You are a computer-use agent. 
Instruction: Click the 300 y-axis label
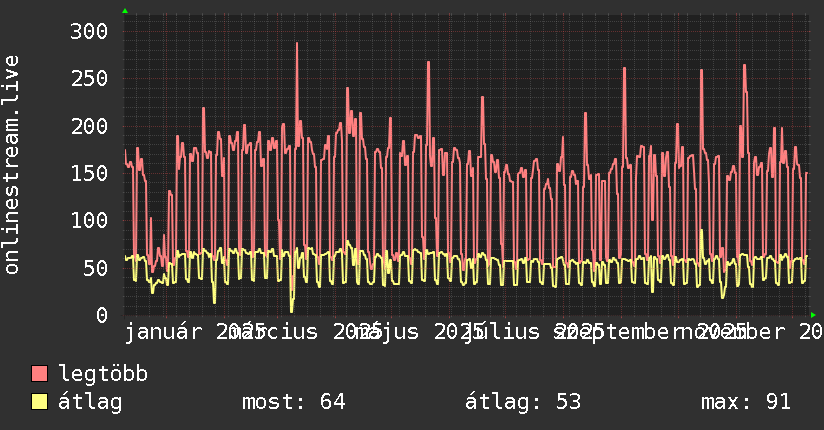pyautogui.click(x=89, y=32)
